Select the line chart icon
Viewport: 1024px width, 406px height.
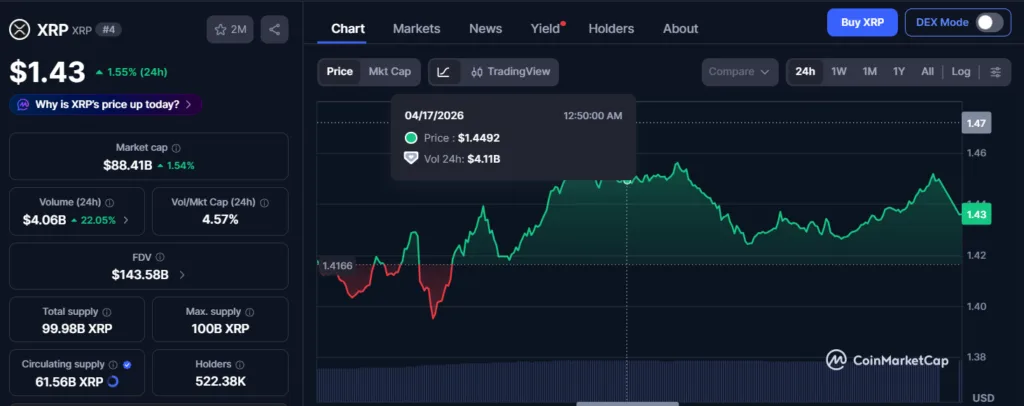(443, 72)
